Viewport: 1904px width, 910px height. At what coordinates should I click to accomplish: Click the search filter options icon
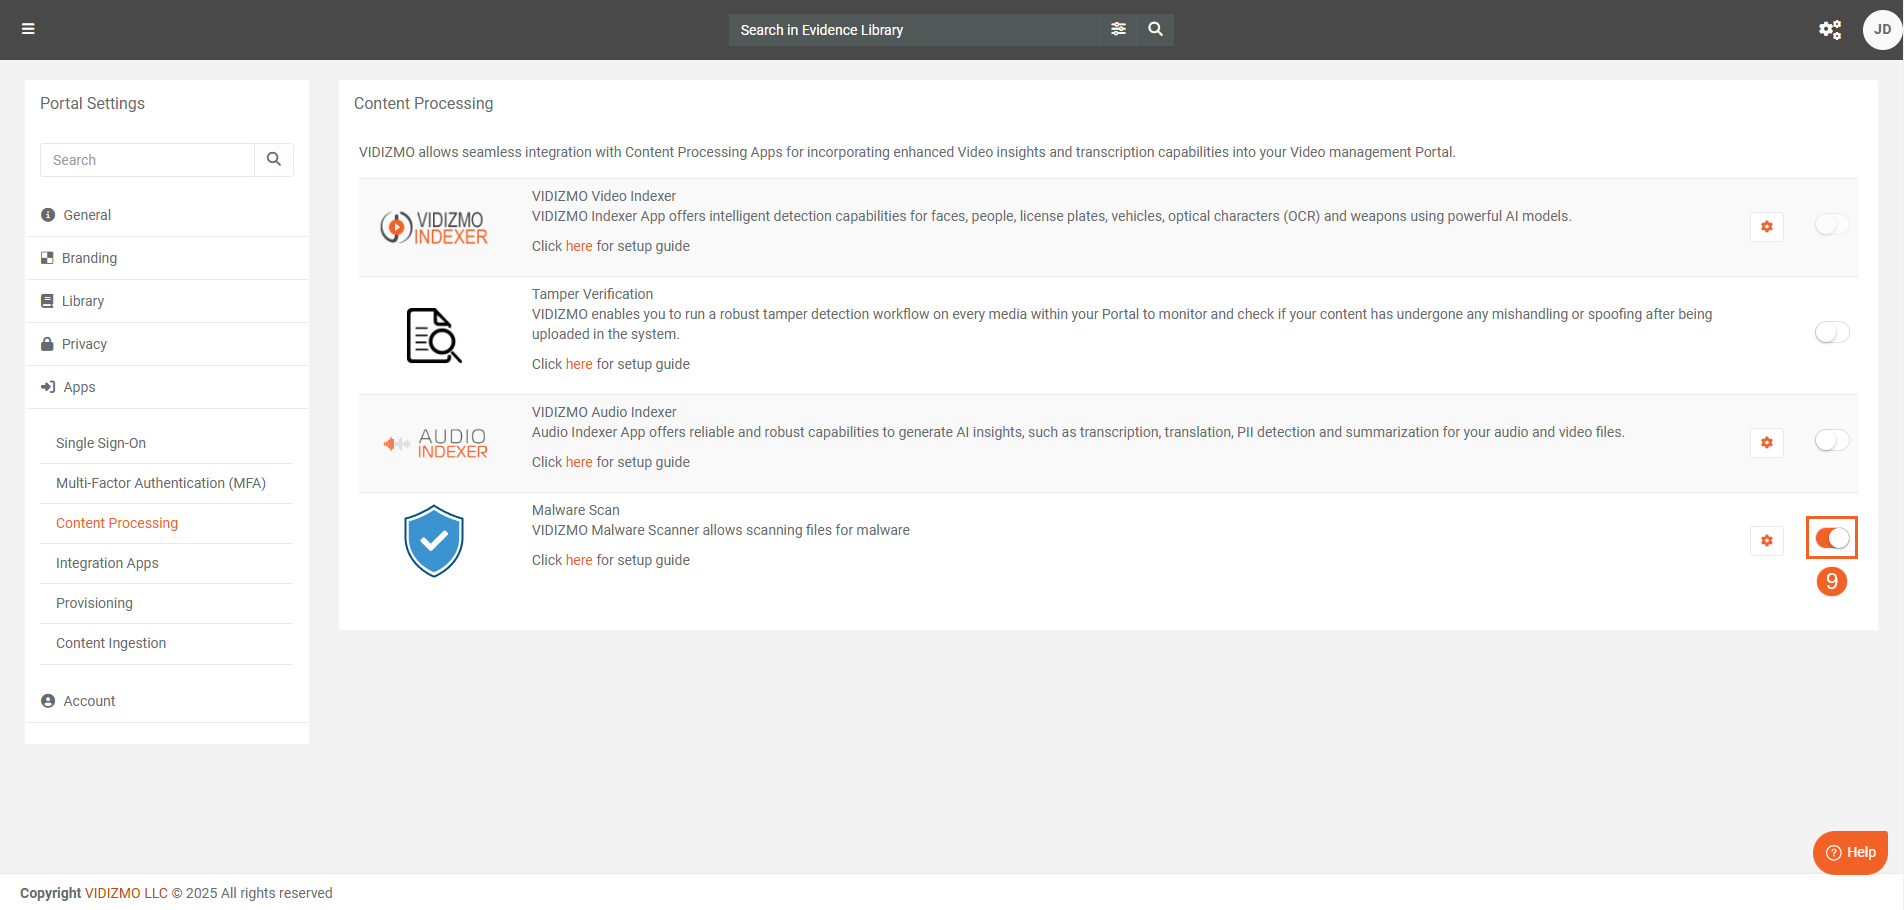(x=1118, y=29)
